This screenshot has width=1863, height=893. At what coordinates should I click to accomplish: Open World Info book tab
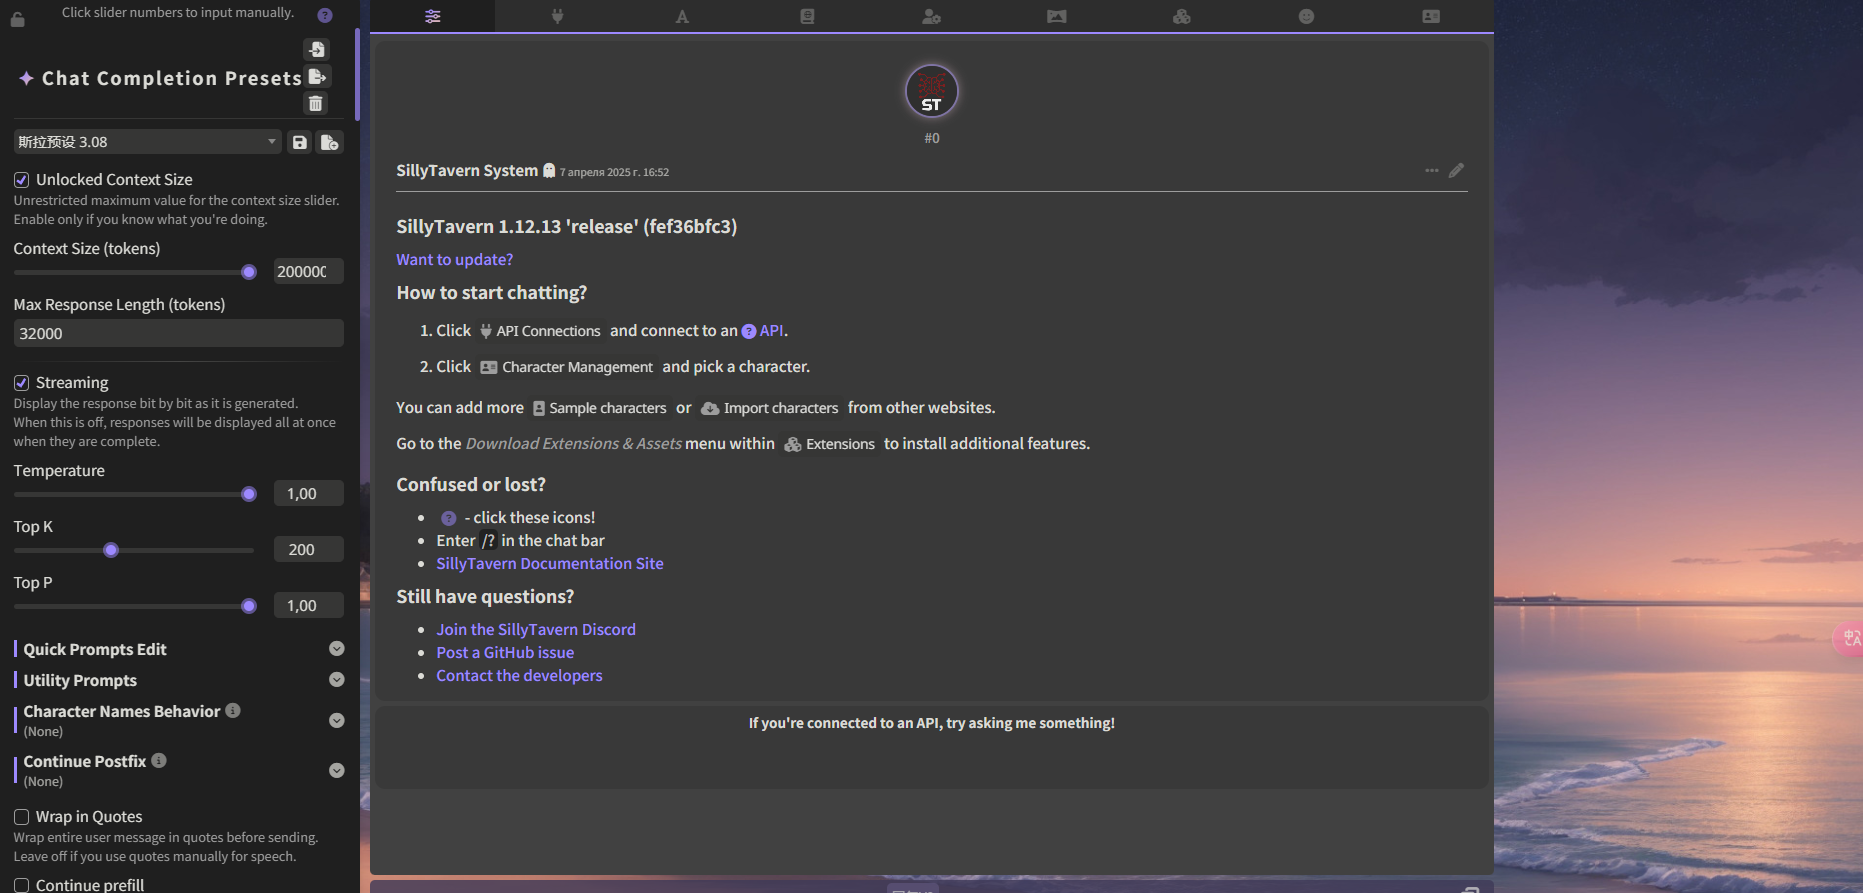pos(807,16)
